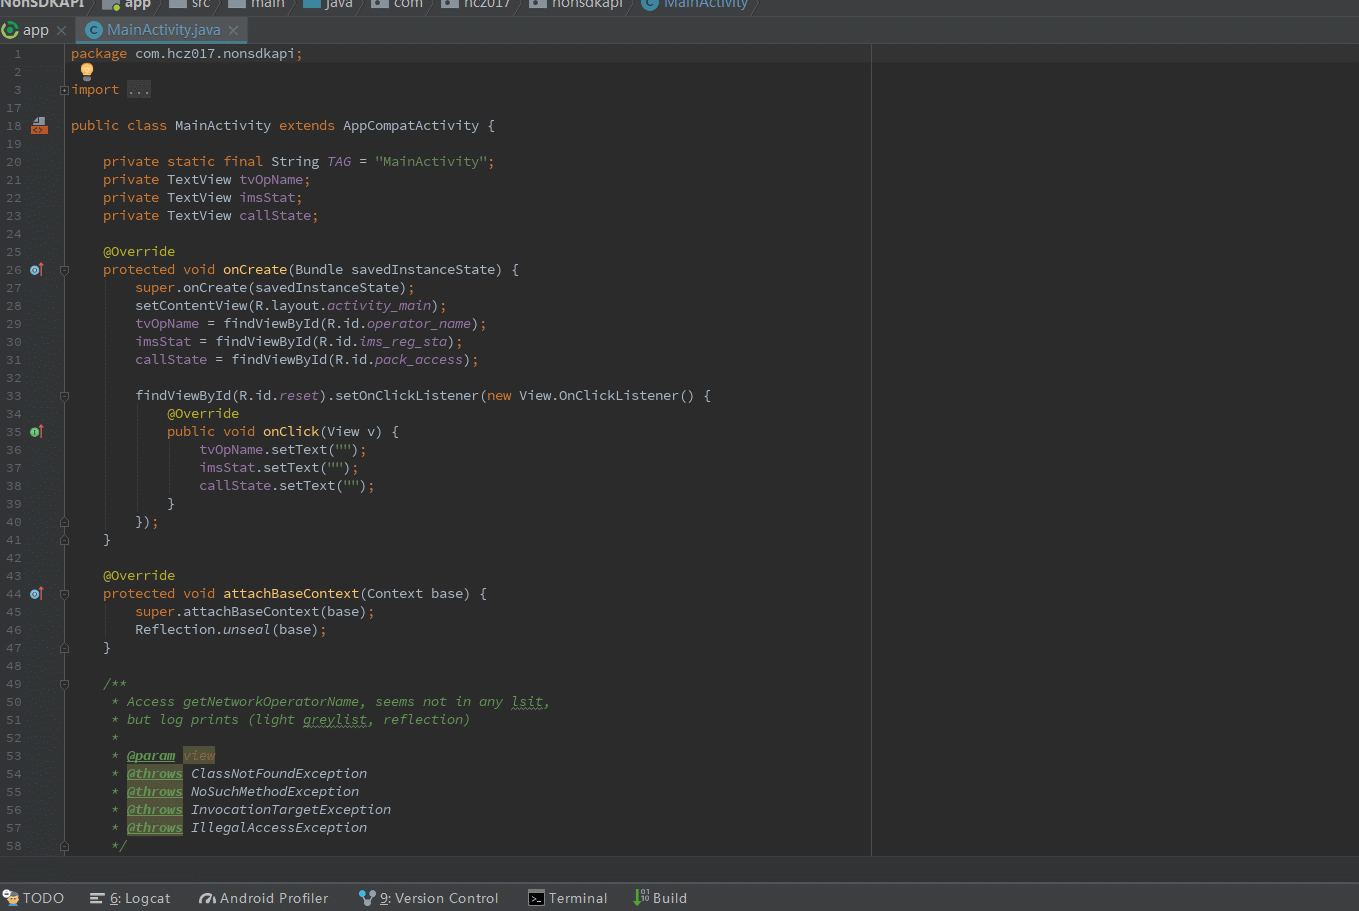The image size is (1359, 911).
Task: Click 'imsStat' field declaration on line 22
Action: click(267, 198)
